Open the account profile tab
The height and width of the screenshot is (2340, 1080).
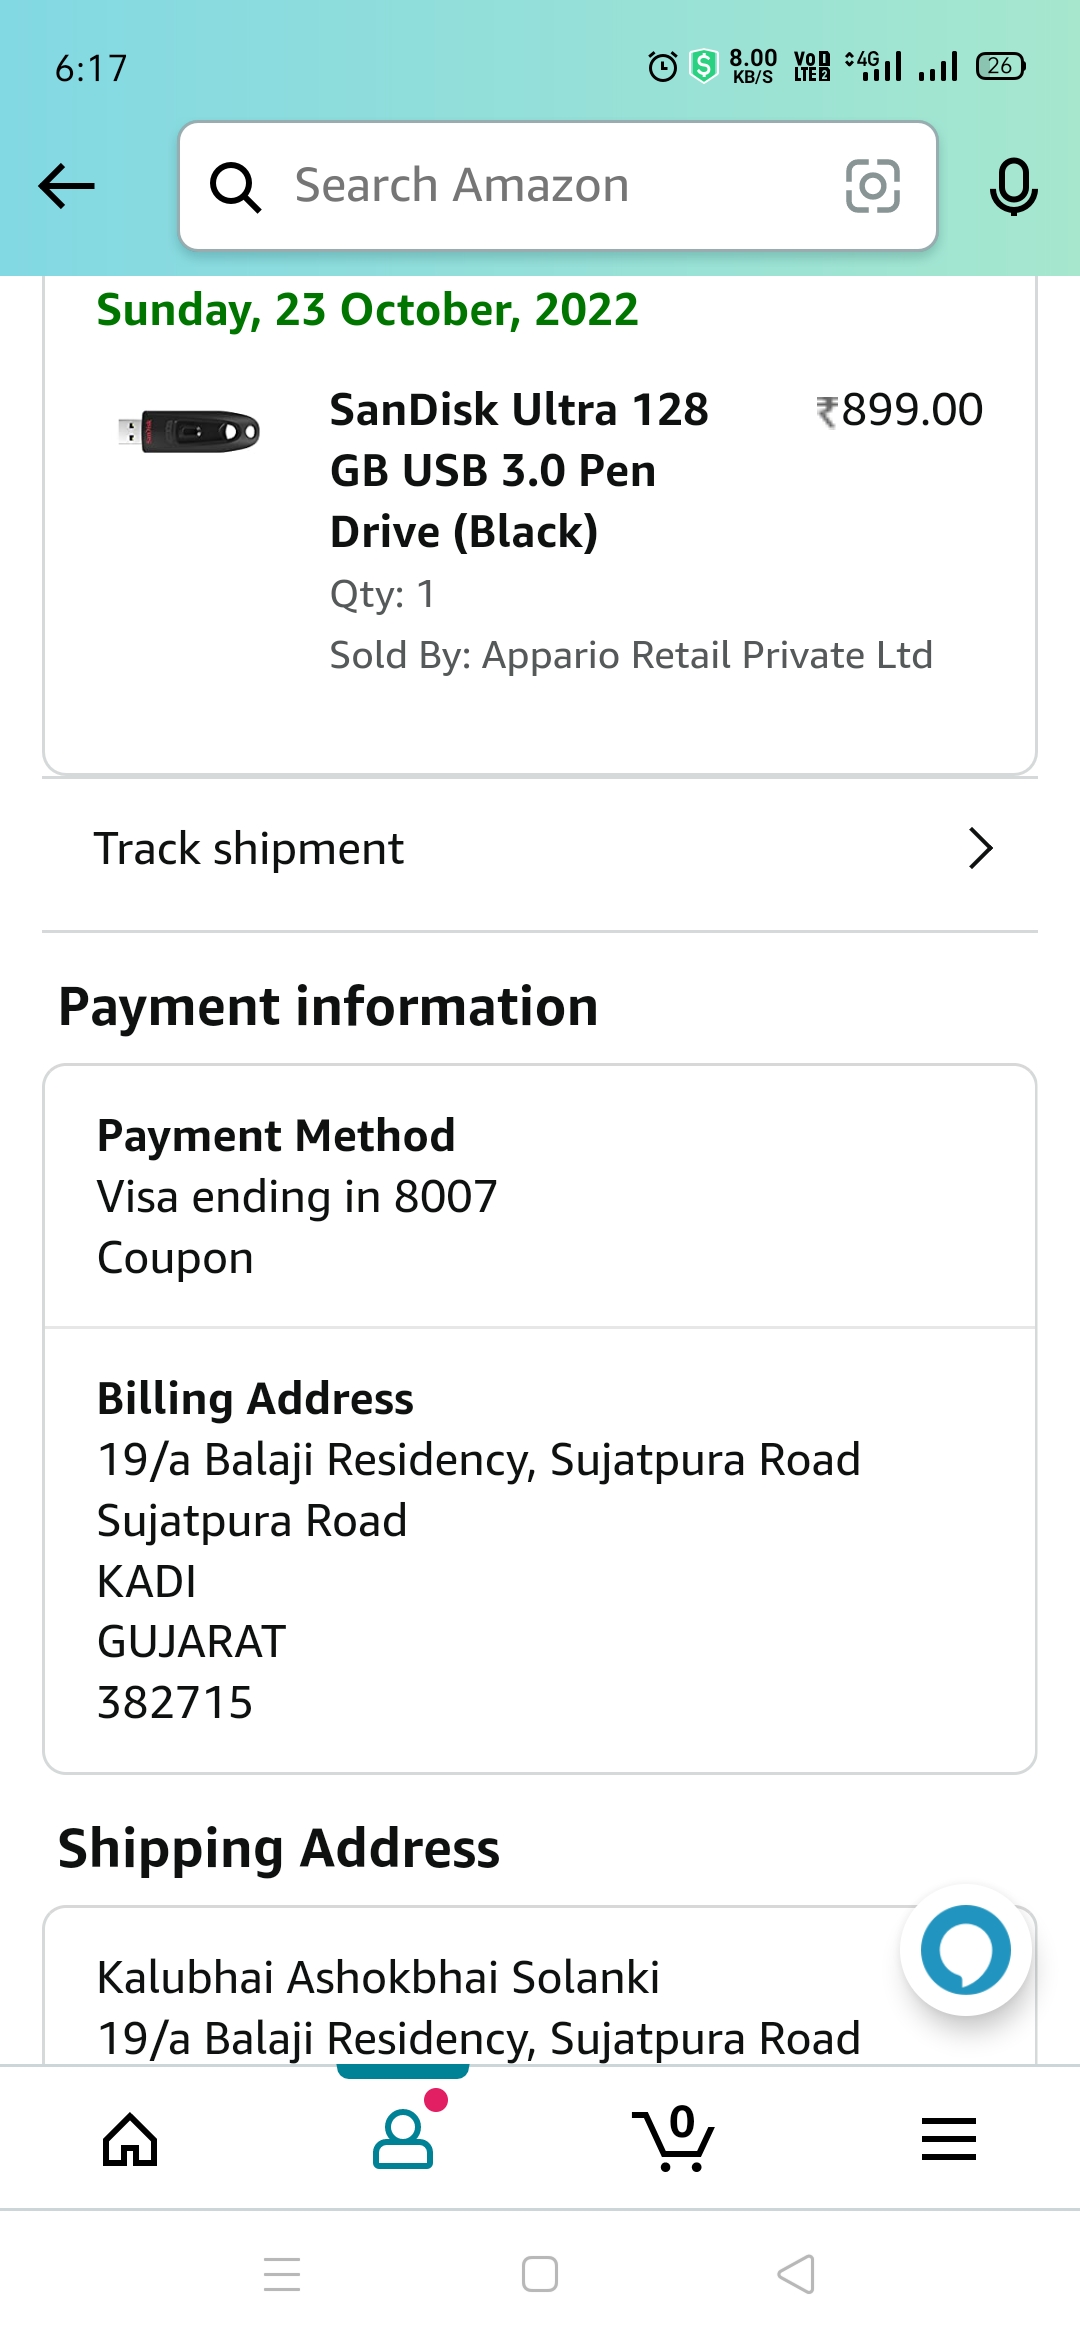point(403,2139)
